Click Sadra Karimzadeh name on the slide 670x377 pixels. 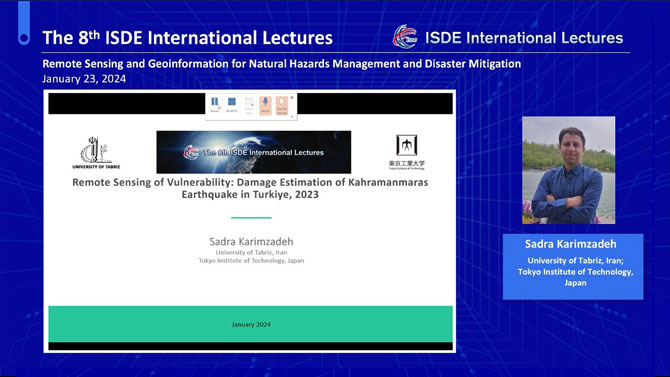(x=251, y=242)
